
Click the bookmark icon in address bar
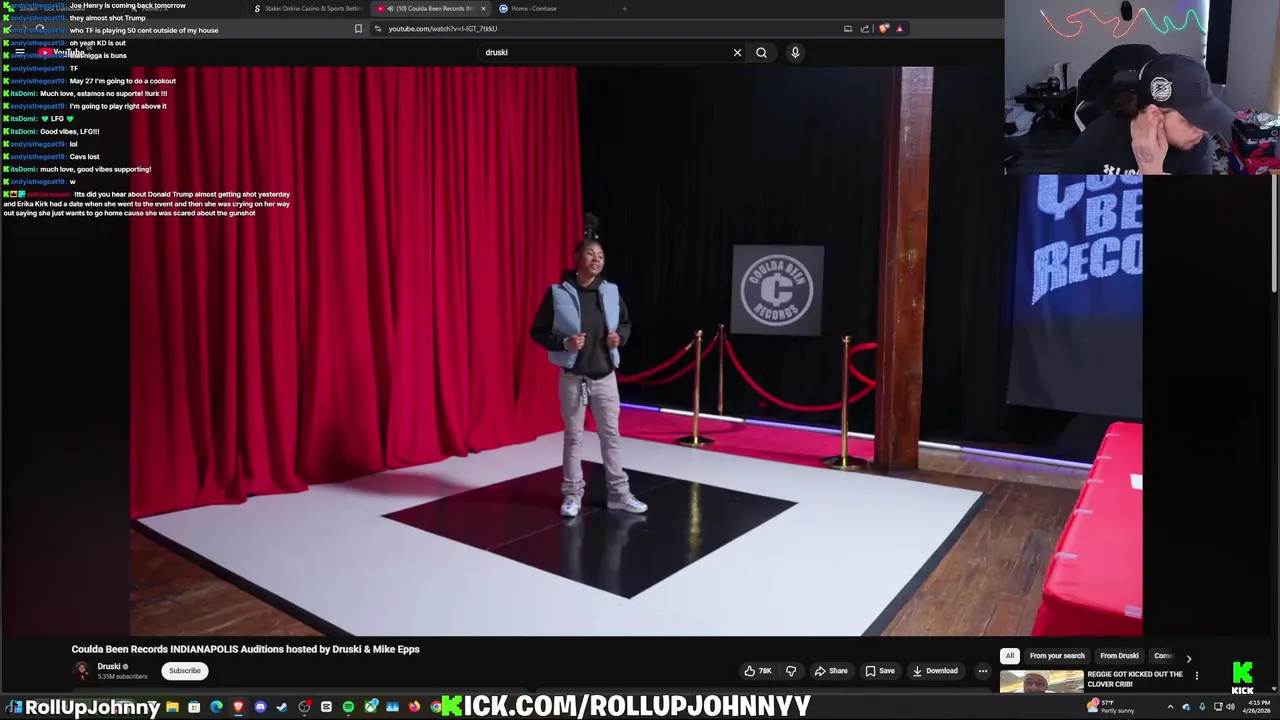[x=358, y=29]
